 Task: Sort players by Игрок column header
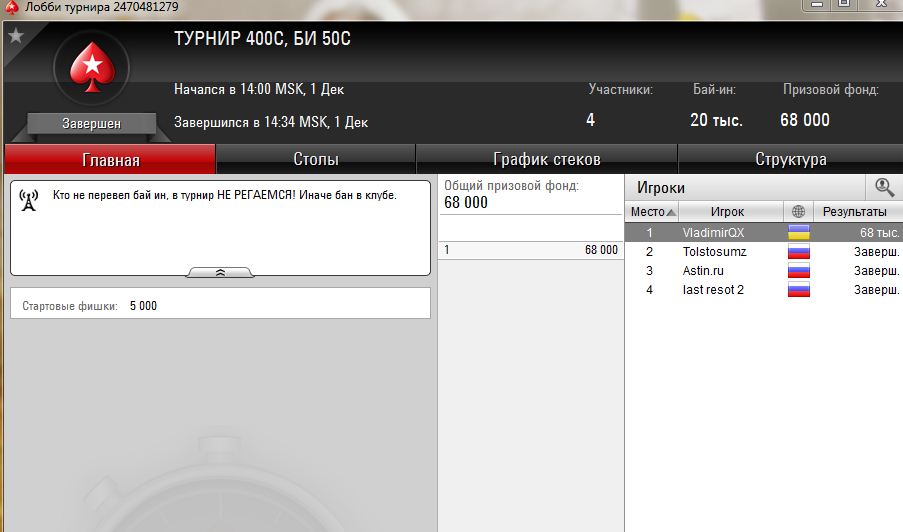pos(731,211)
